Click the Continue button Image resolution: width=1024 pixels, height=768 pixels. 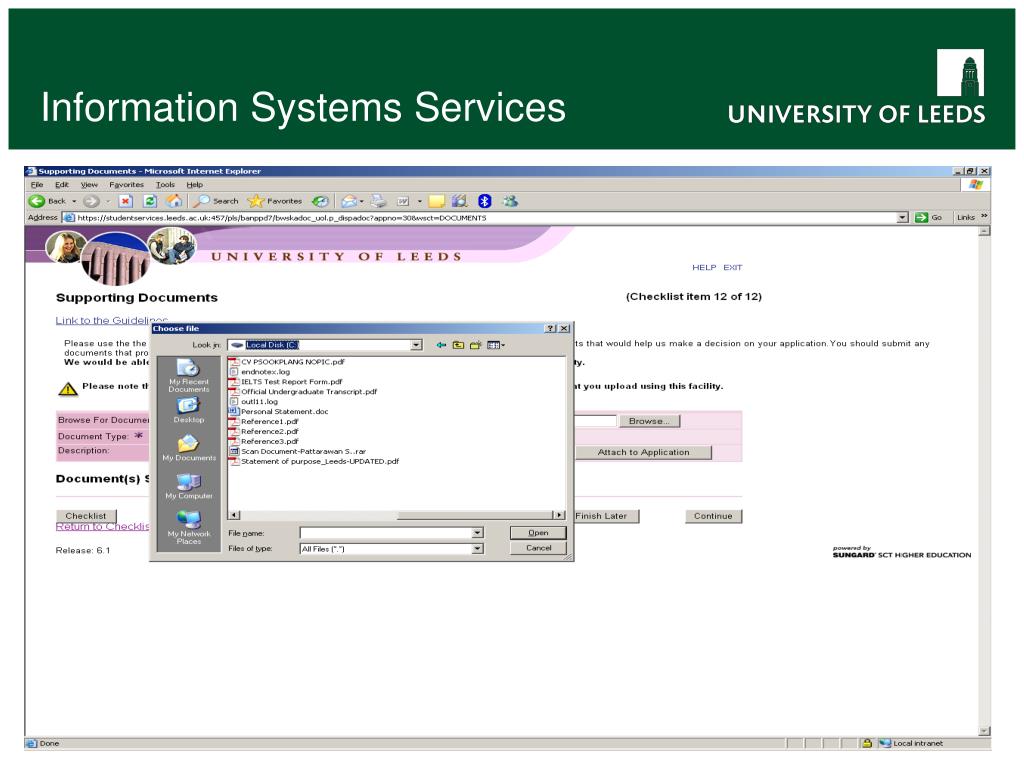pos(713,516)
